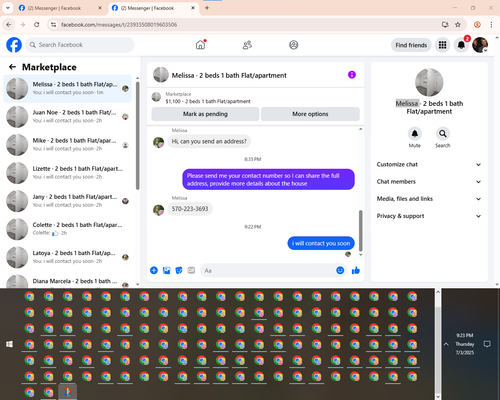Open Chrome three-dot menu

(491, 25)
